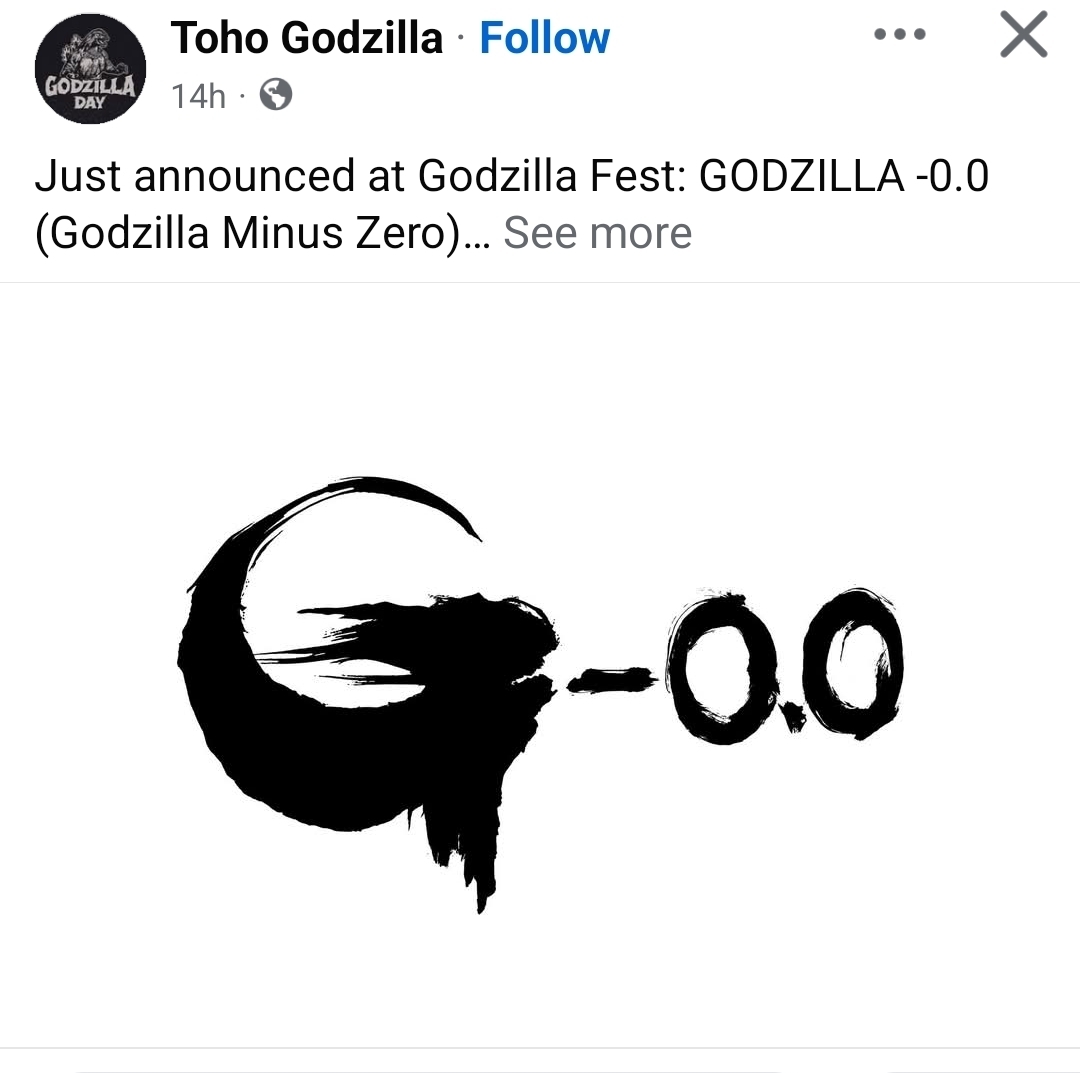This screenshot has height=1073, width=1080.
Task: Click the "GODZILLA -0.0" title in caption
Action: click(x=843, y=176)
